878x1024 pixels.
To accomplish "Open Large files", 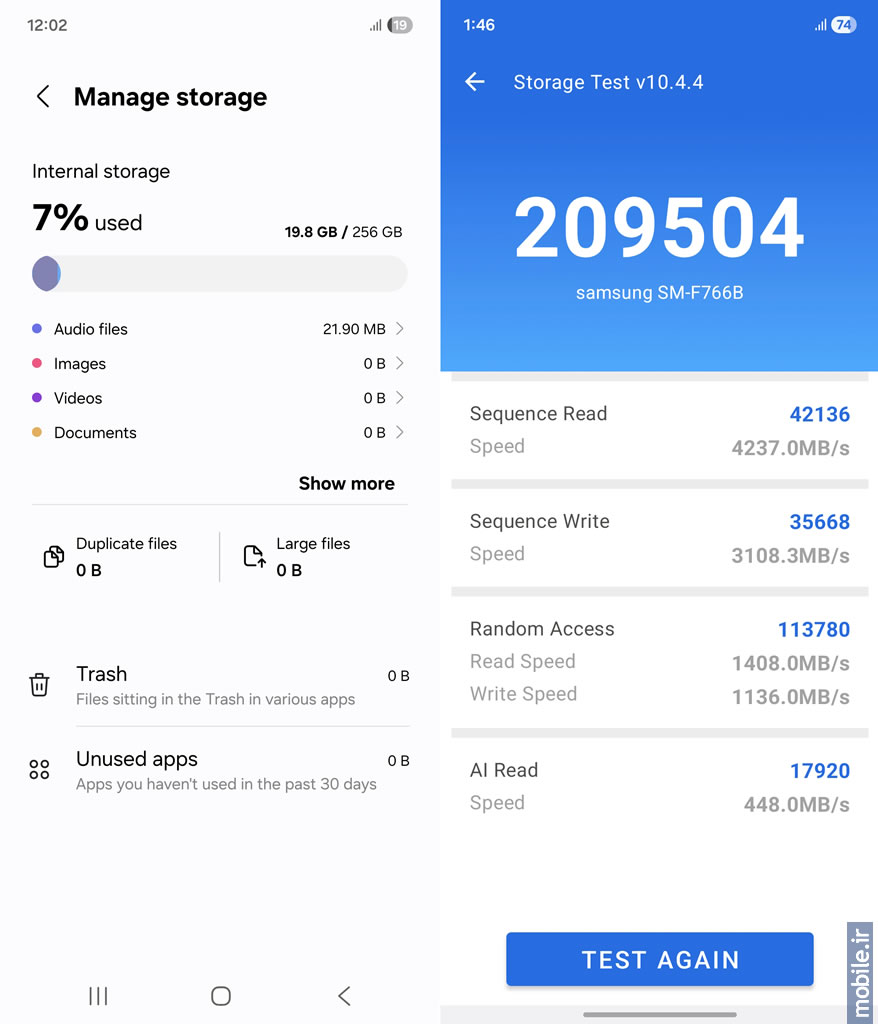I will (x=314, y=556).
